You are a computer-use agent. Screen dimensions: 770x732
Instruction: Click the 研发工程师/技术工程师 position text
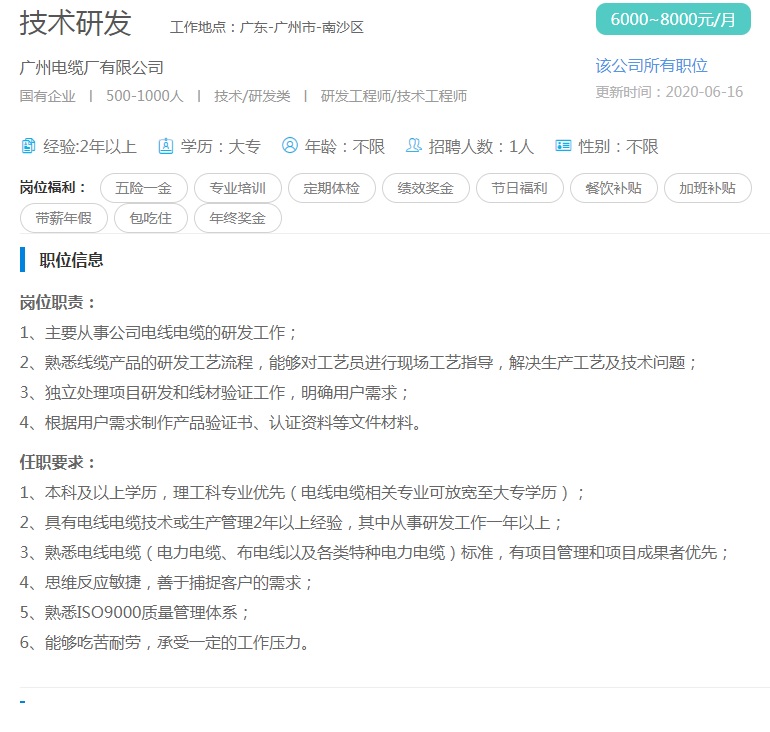click(394, 96)
